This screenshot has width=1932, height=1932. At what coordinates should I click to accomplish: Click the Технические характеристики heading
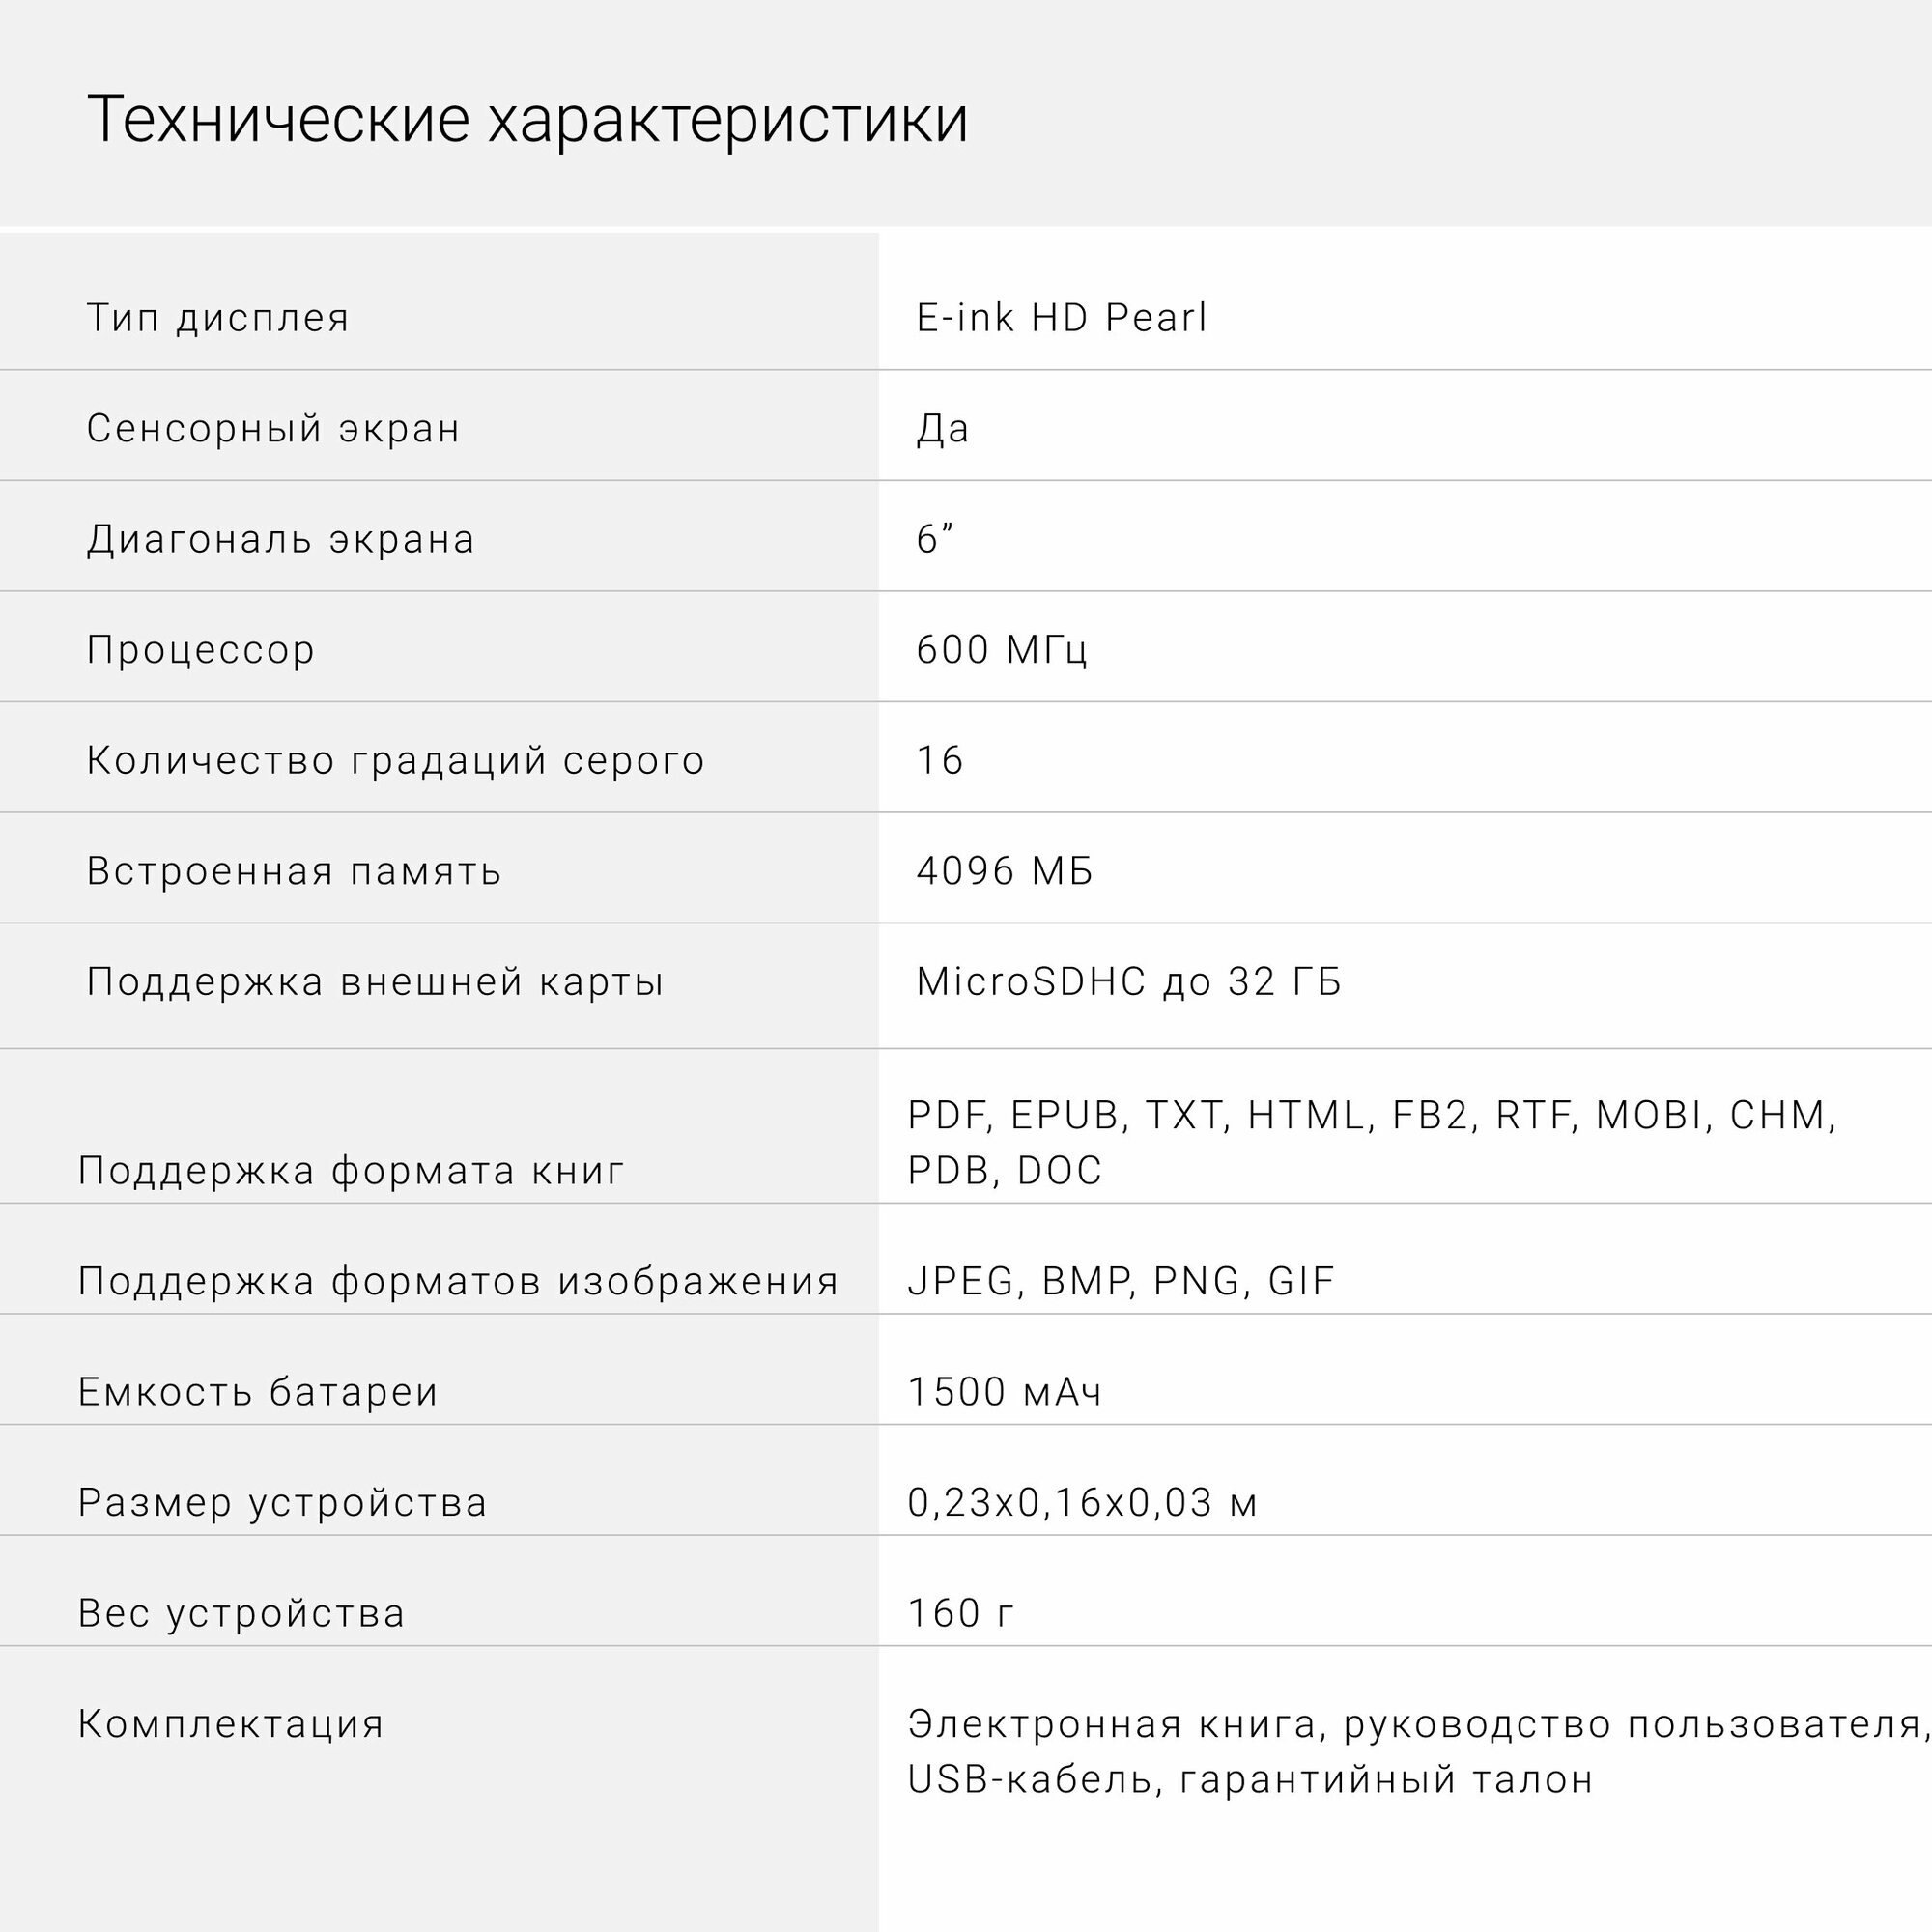point(527,121)
